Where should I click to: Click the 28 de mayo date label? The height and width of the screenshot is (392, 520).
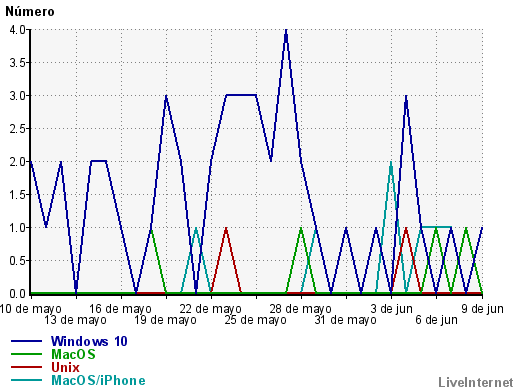pyautogui.click(x=300, y=309)
